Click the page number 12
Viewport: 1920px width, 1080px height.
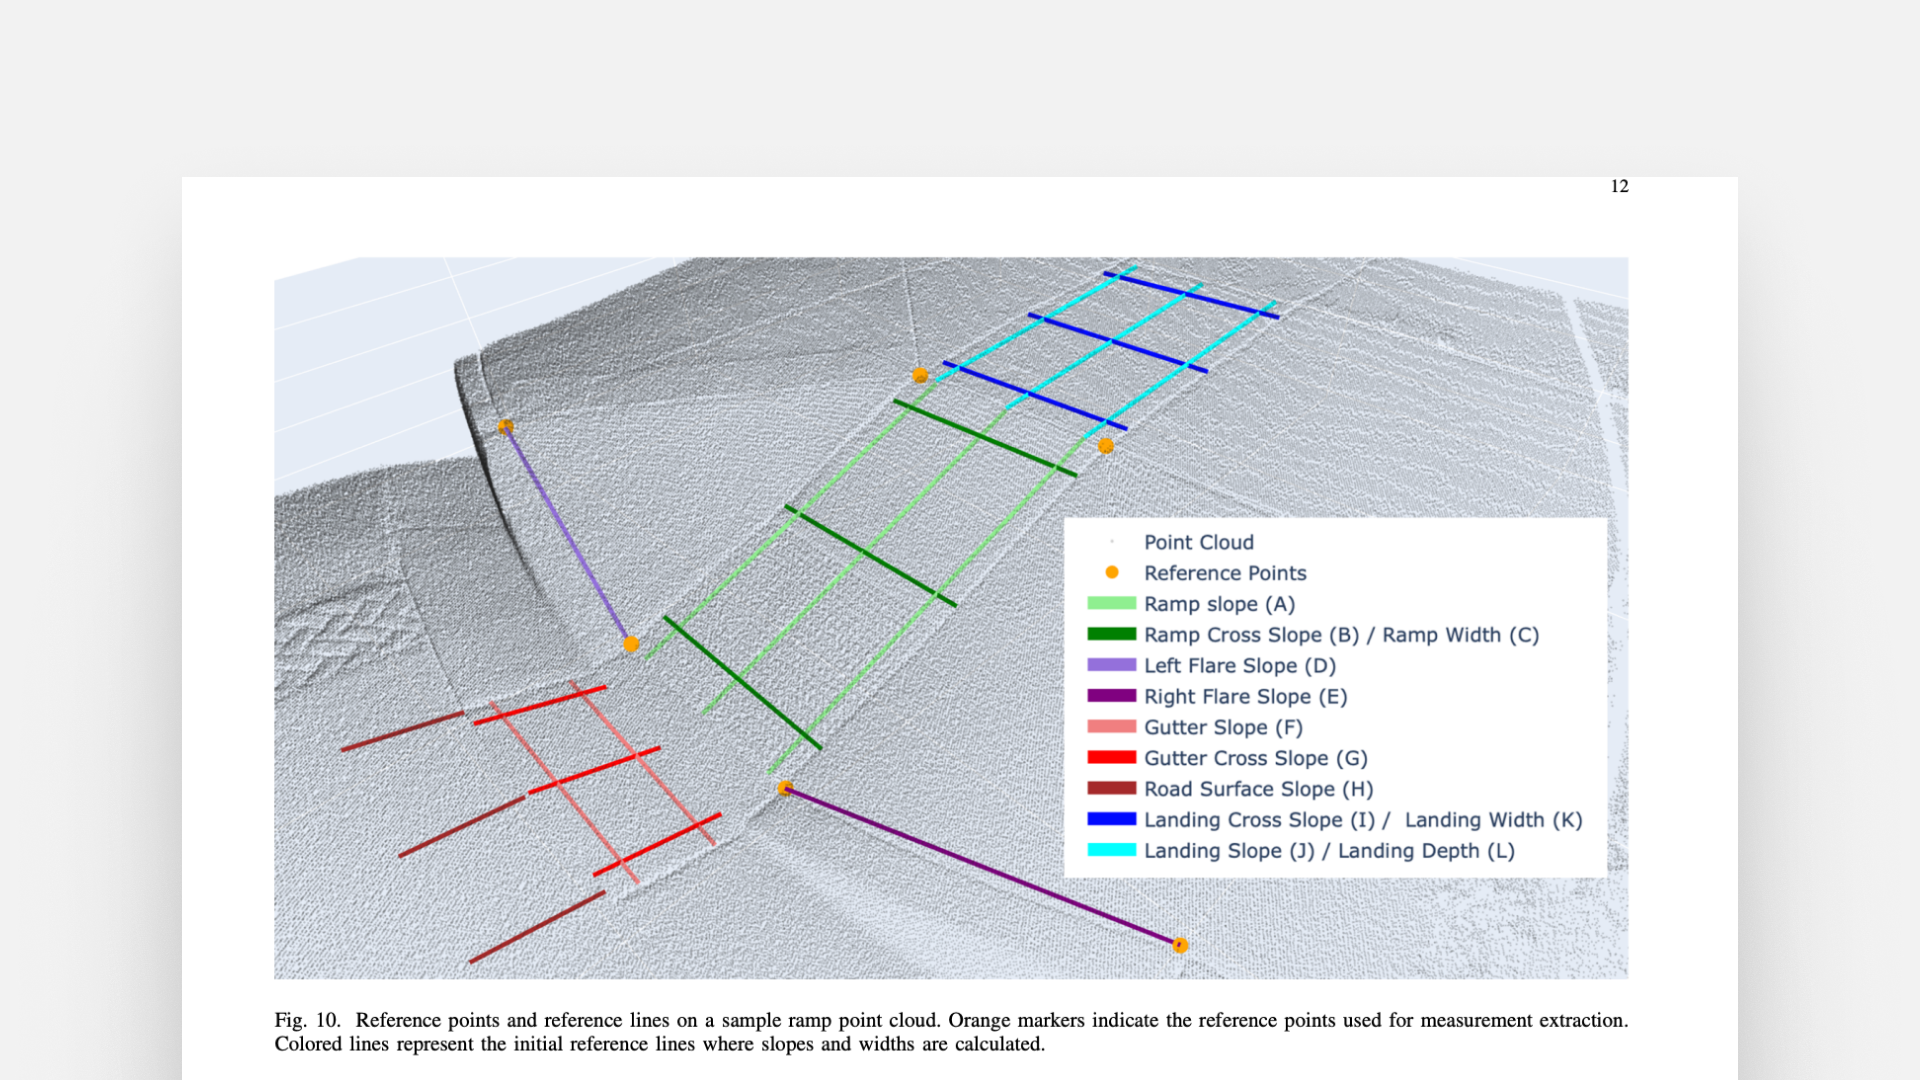click(1620, 187)
